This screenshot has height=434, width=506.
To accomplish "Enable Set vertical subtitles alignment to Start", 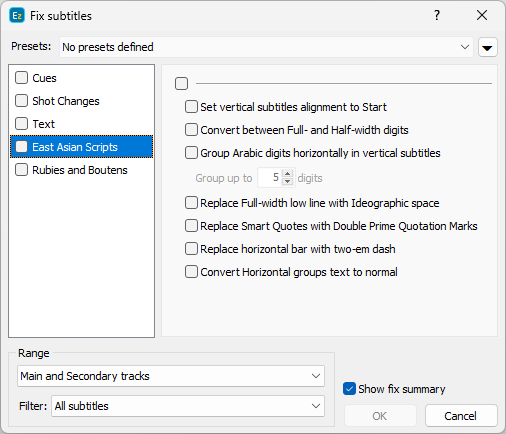I will tap(191, 107).
